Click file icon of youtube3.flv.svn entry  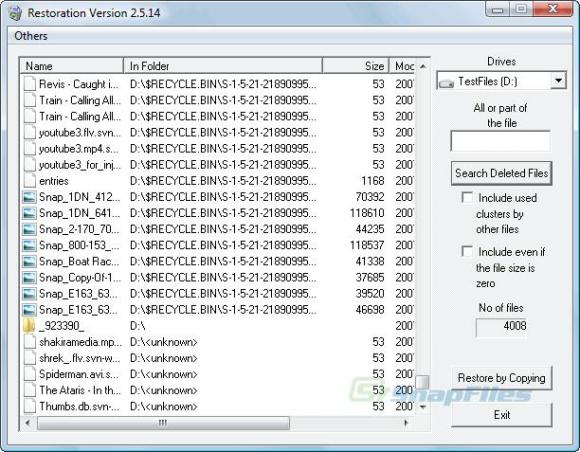coord(29,132)
